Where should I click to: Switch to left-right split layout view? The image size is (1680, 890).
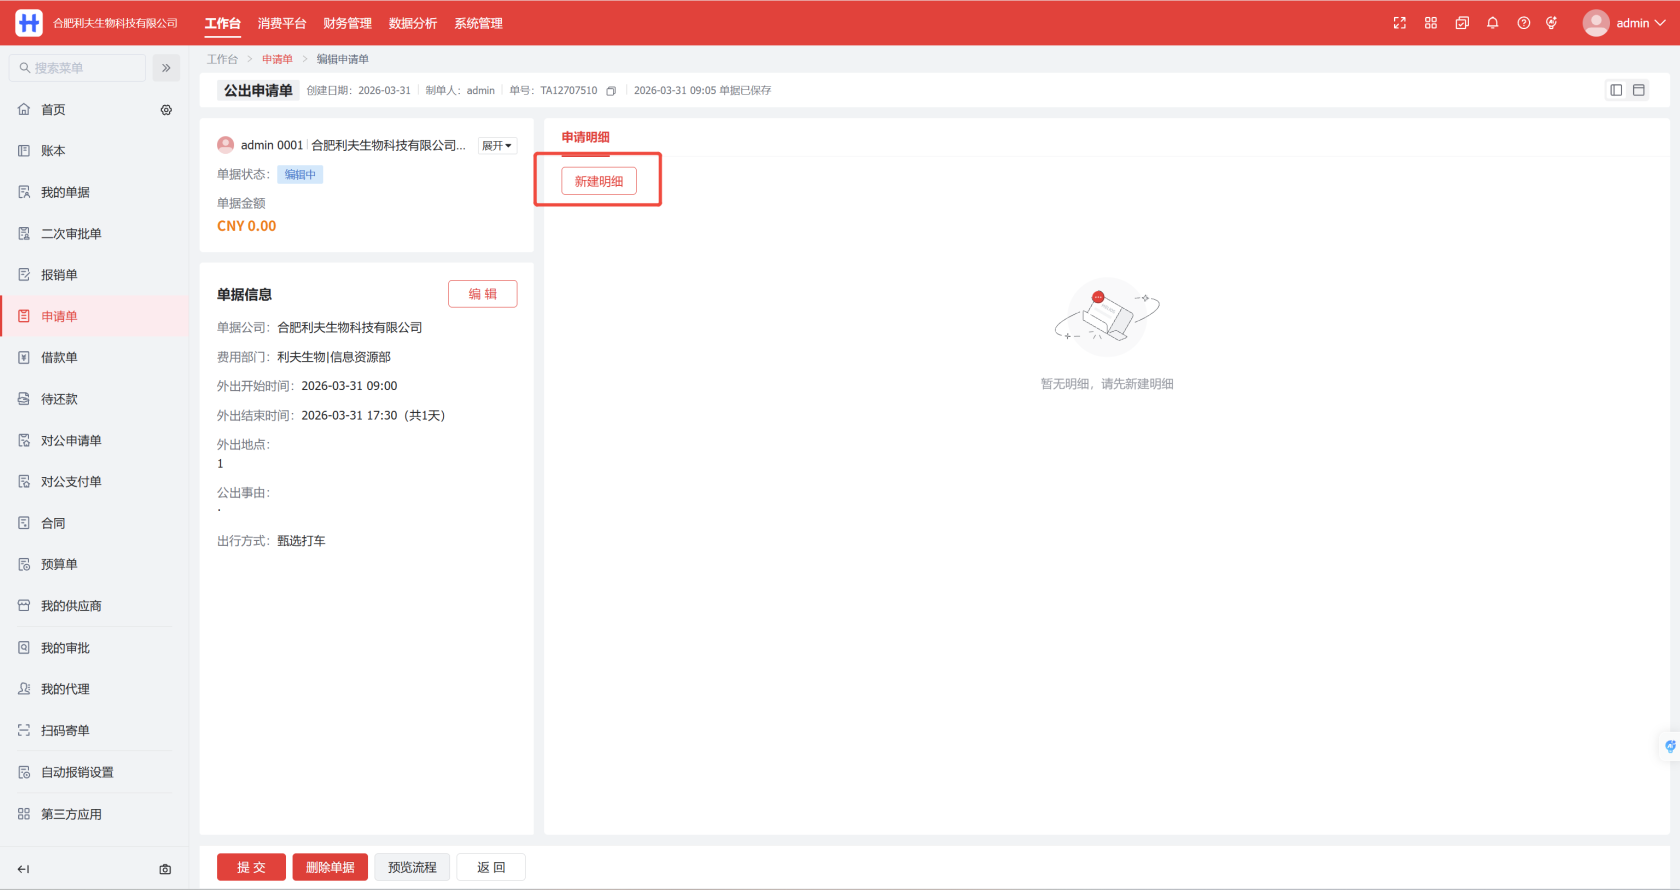[1616, 90]
